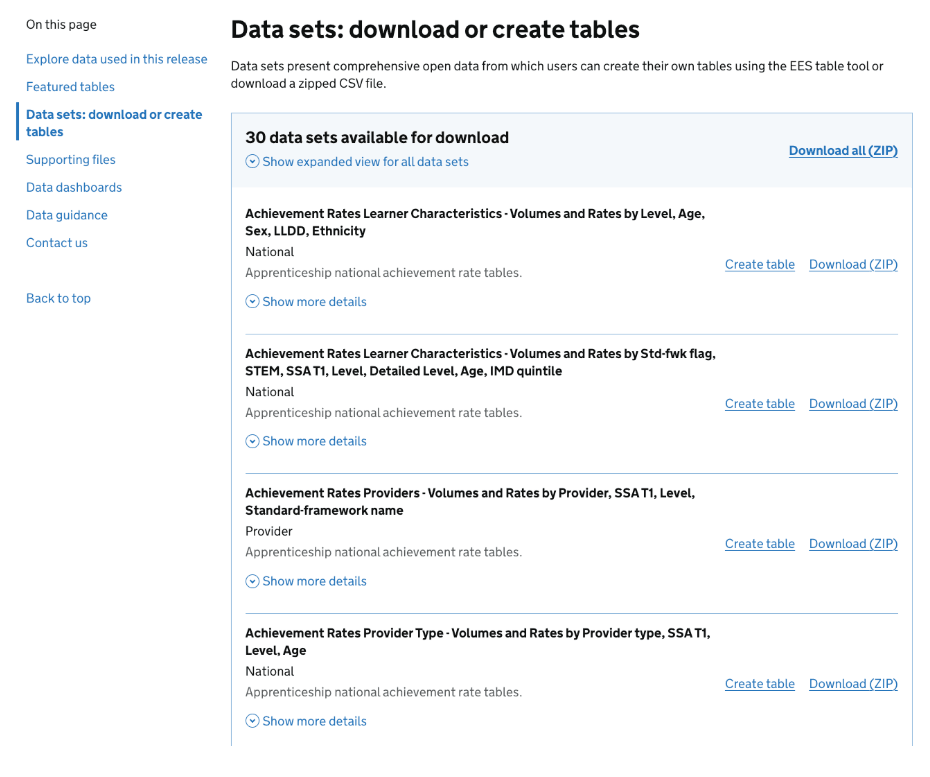The height and width of the screenshot is (777, 930).
Task: Create table for the Provider Type dataset
Action: coord(759,684)
